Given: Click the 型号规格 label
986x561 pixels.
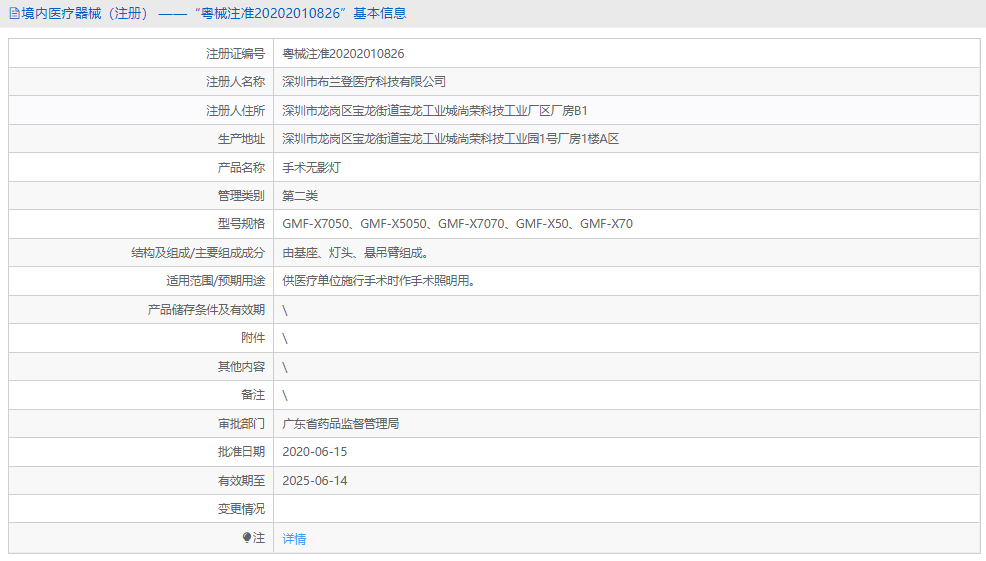Looking at the screenshot, I should 241,224.
